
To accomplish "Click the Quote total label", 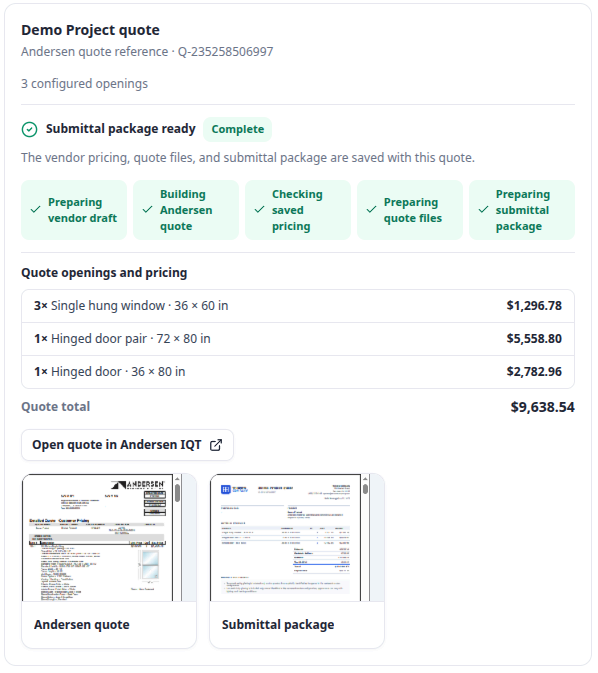I will click(56, 407).
